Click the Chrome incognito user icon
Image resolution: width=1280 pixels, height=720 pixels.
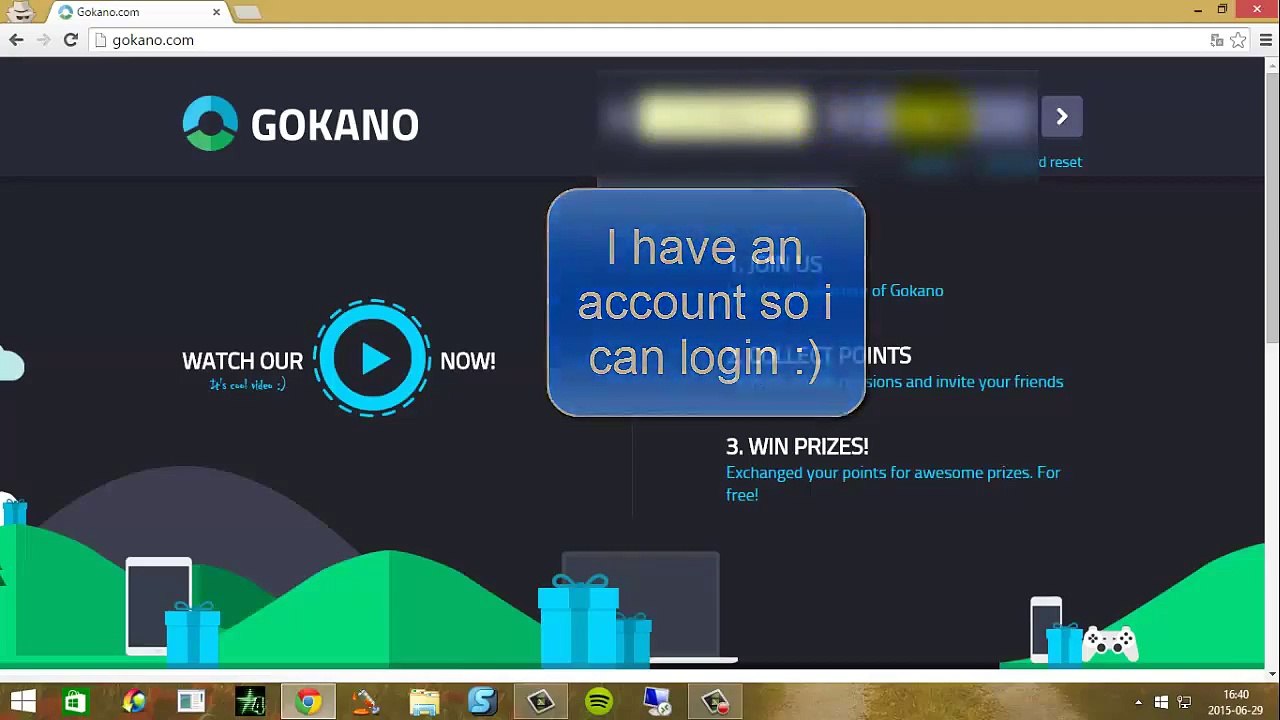21,12
